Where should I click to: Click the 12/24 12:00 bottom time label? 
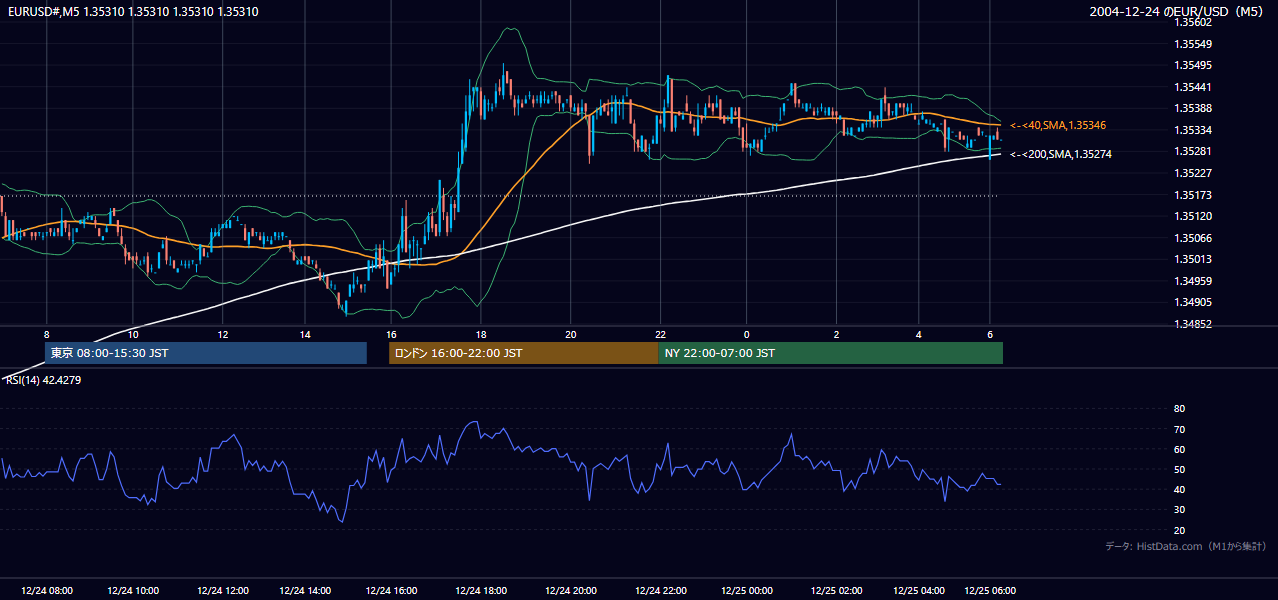point(223,590)
